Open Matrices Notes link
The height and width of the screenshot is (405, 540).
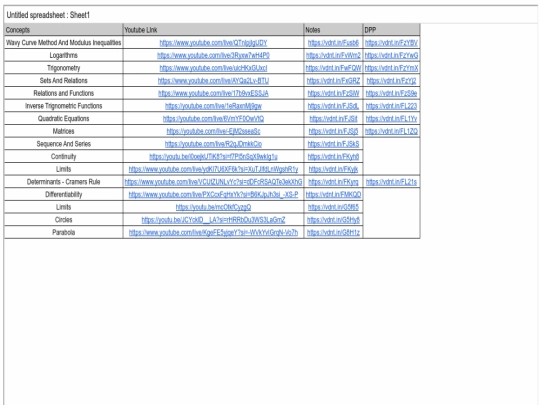tap(333, 131)
